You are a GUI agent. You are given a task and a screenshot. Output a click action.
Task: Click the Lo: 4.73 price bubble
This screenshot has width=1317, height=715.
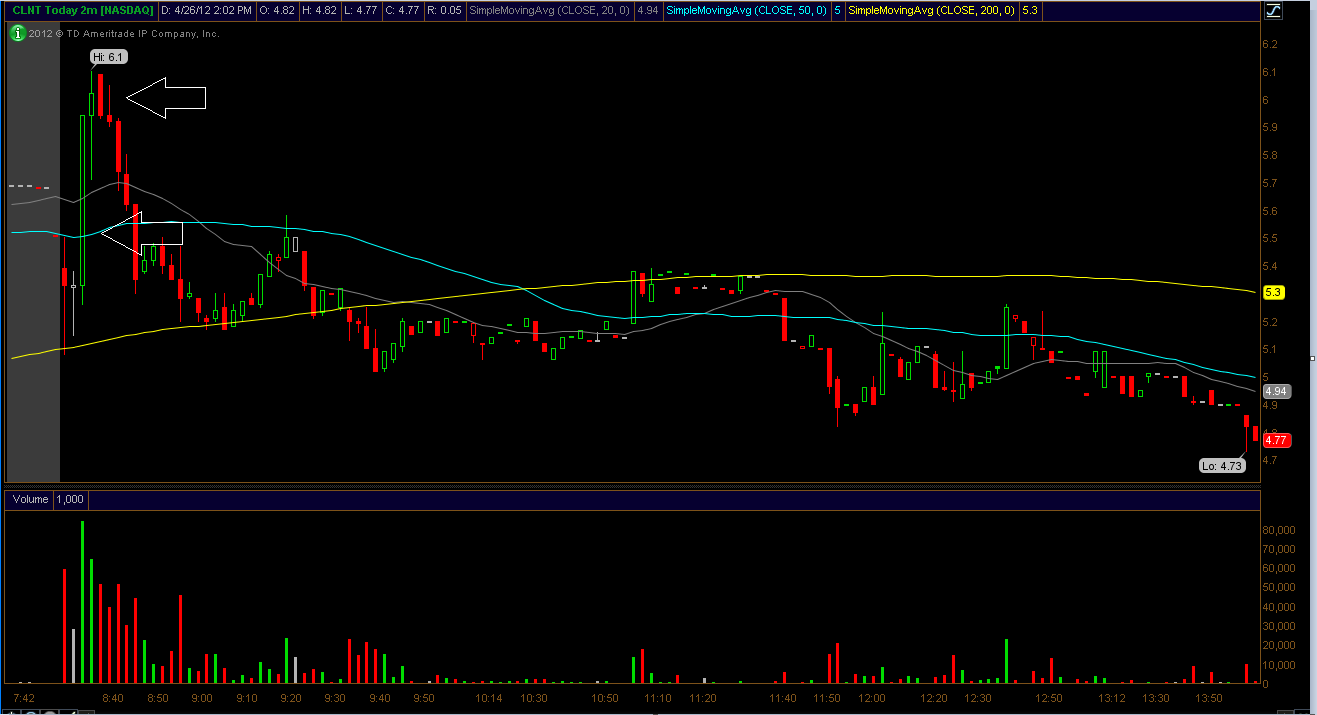1222,465
